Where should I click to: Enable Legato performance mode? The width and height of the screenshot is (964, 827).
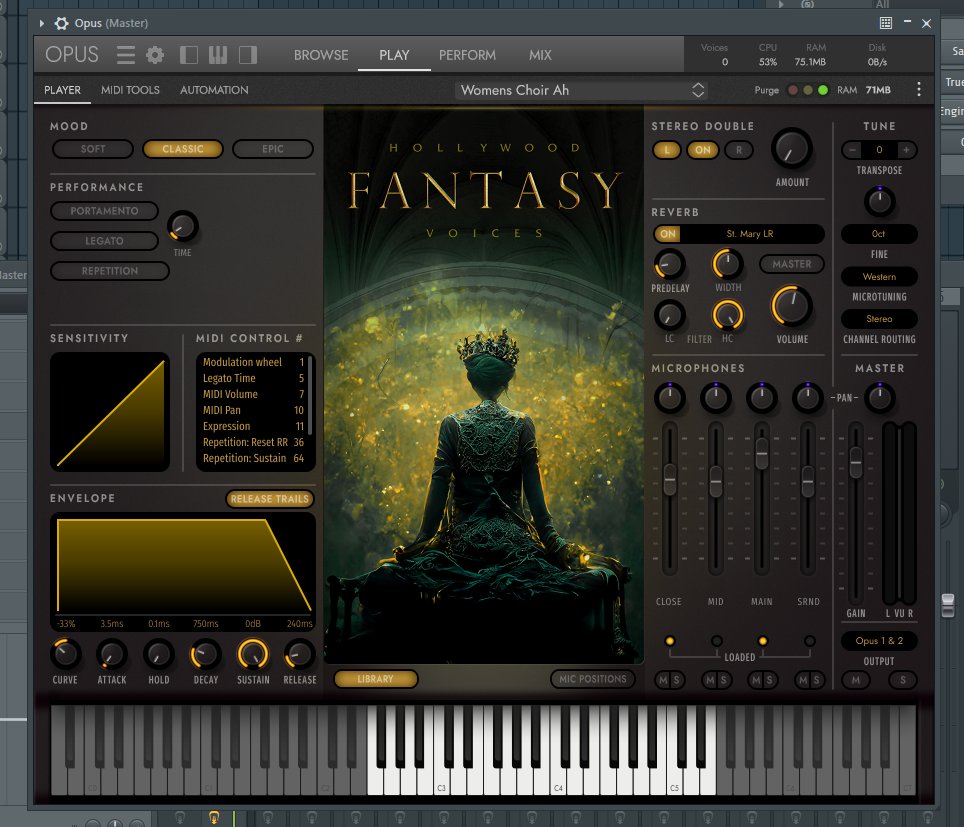(x=105, y=241)
